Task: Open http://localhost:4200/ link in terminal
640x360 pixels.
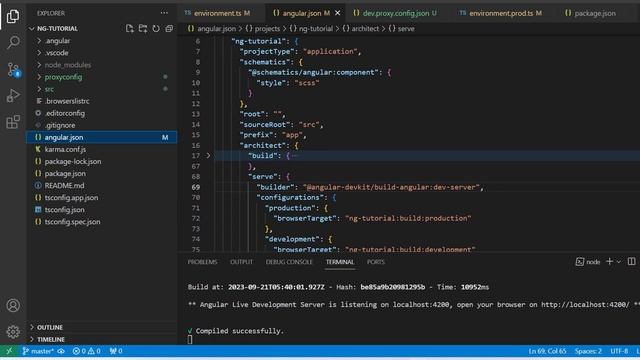Action: [585, 304]
